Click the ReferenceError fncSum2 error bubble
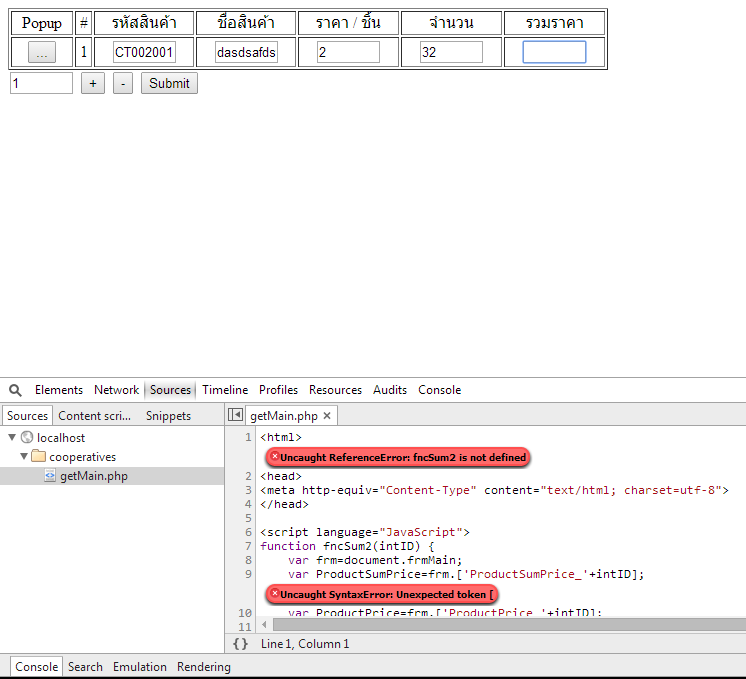The width and height of the screenshot is (746, 679). tap(398, 457)
